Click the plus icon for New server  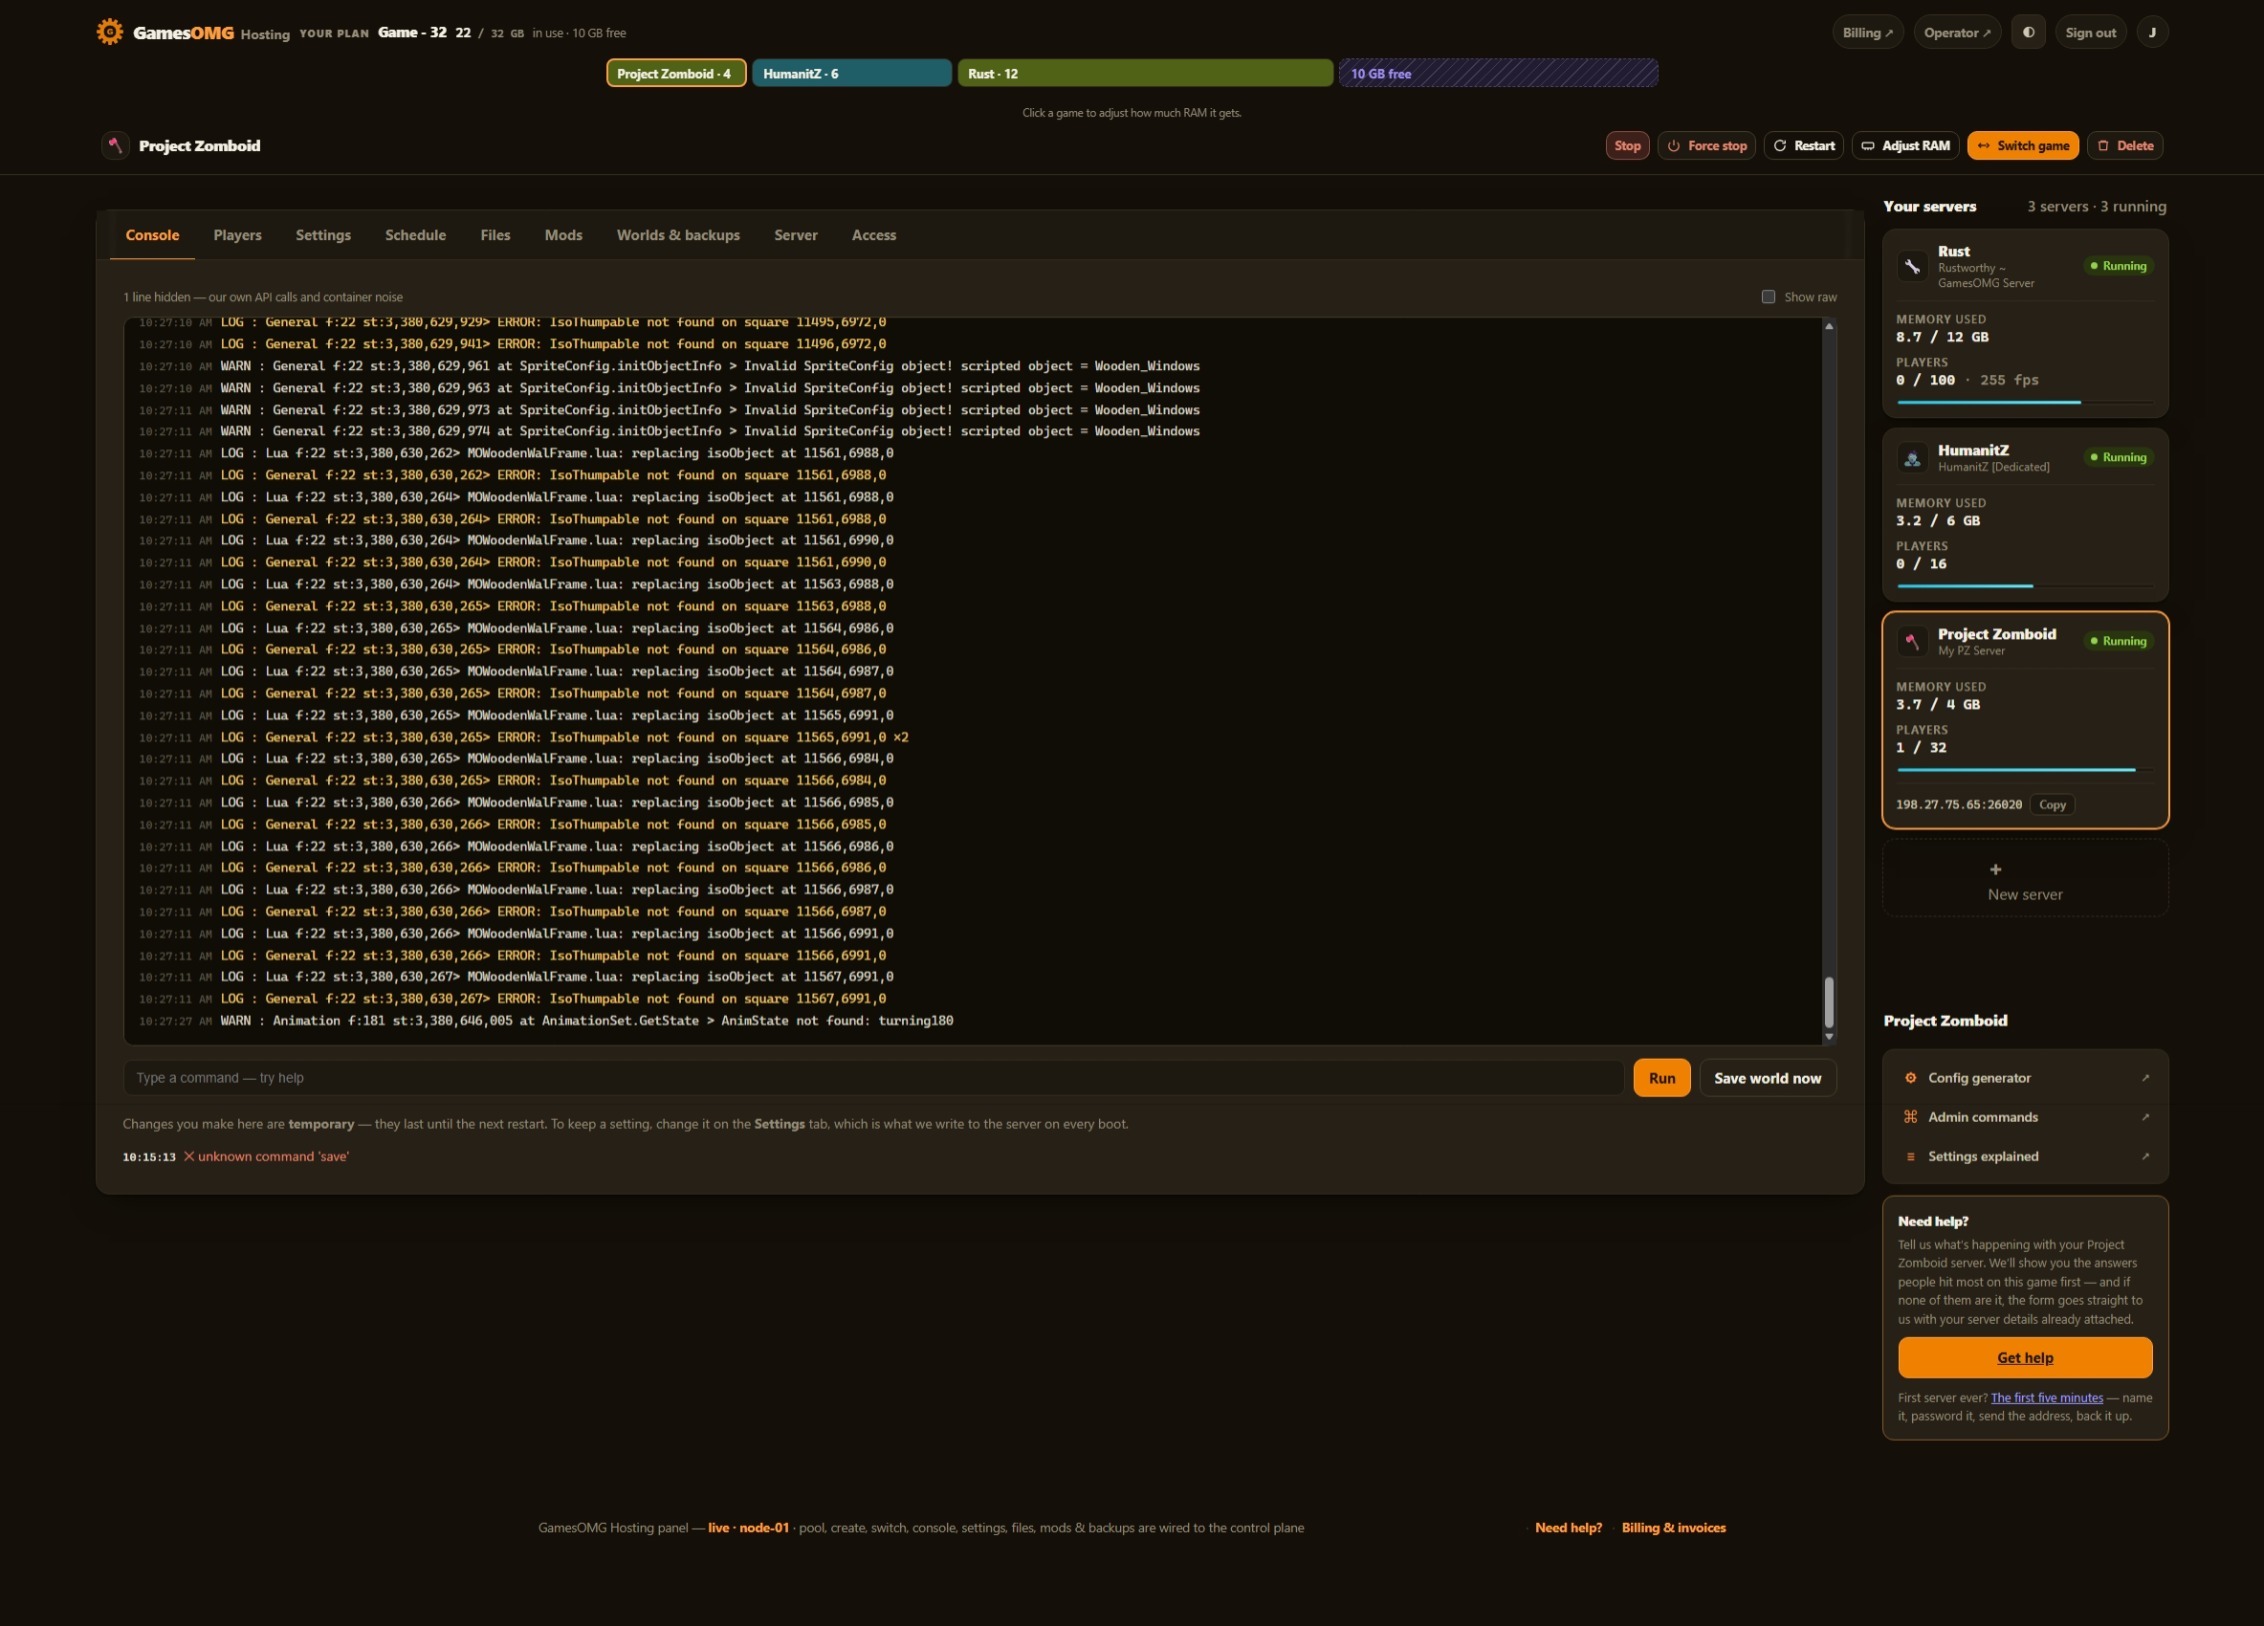pos(1995,870)
